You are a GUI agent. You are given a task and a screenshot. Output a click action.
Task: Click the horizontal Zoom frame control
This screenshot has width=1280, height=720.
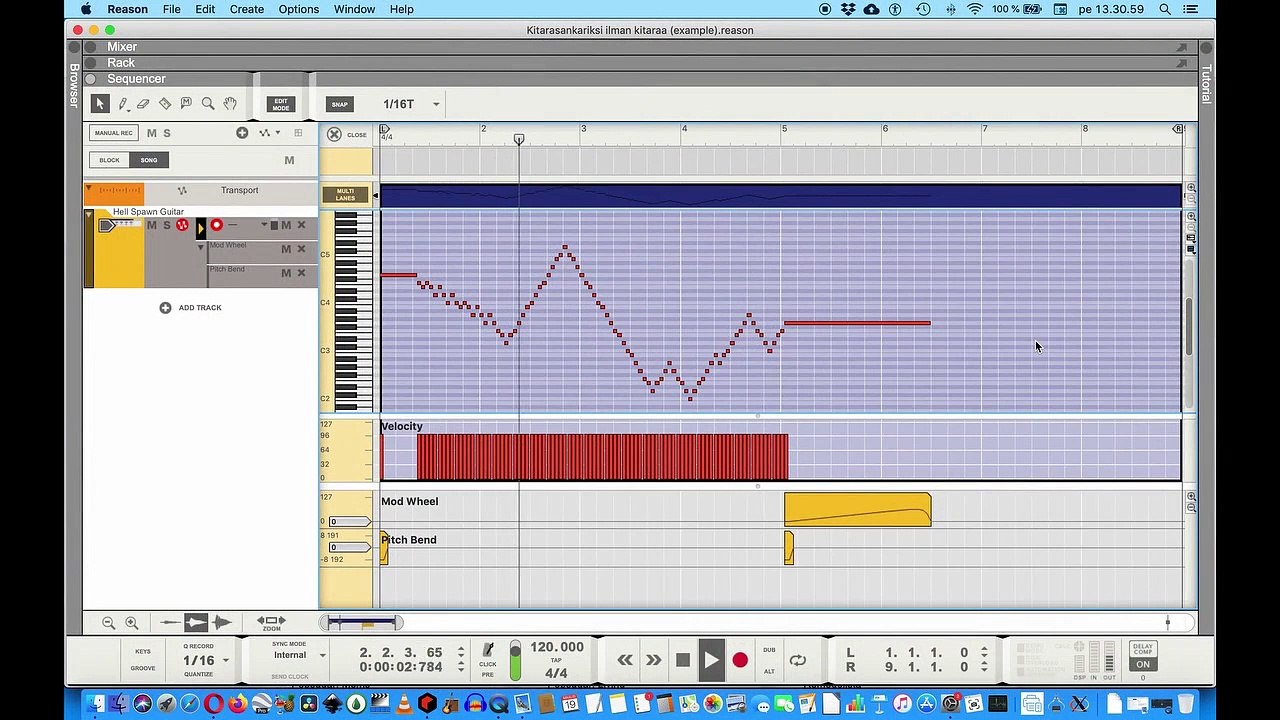(271, 623)
